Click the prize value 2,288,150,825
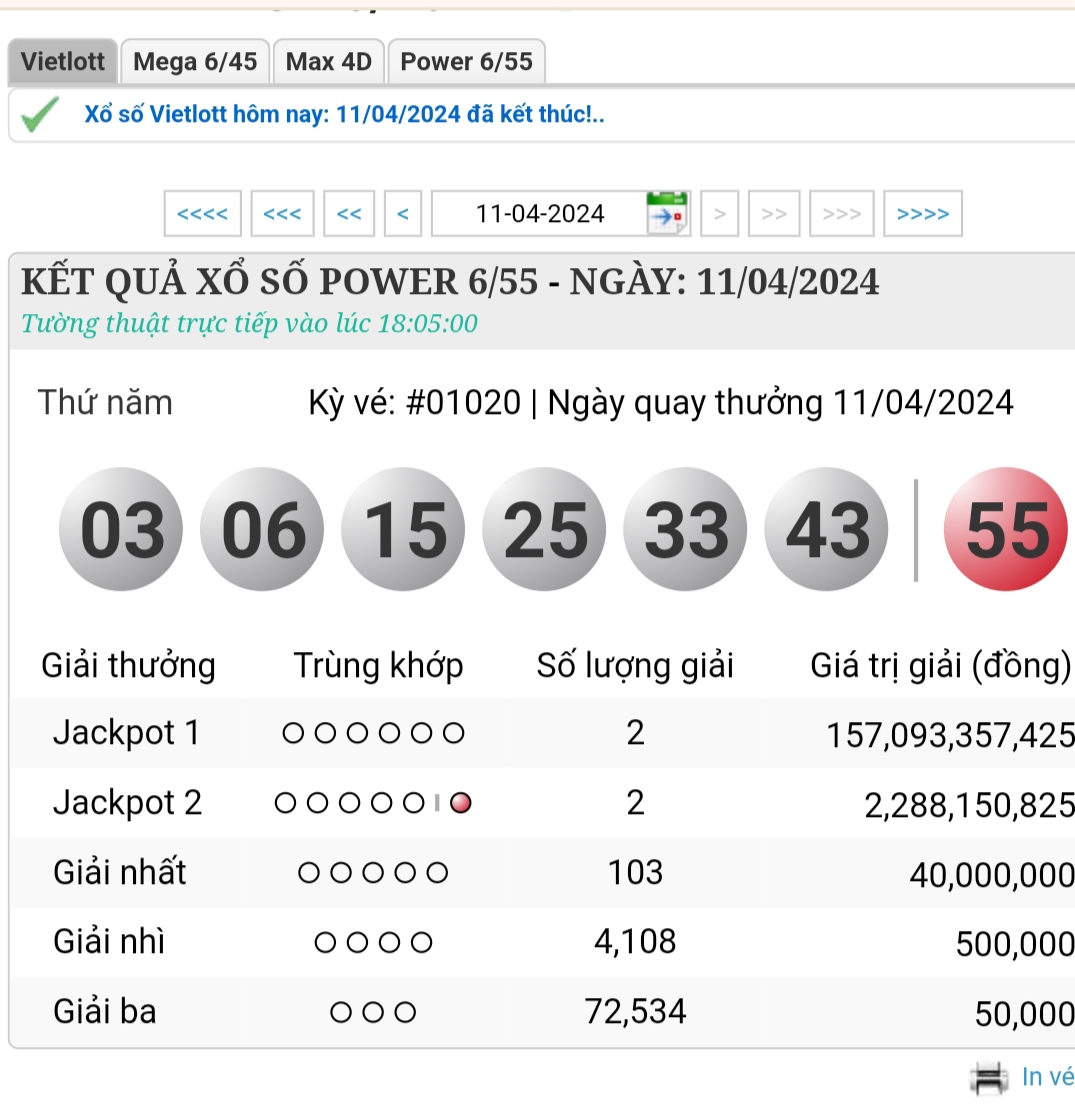 point(970,805)
